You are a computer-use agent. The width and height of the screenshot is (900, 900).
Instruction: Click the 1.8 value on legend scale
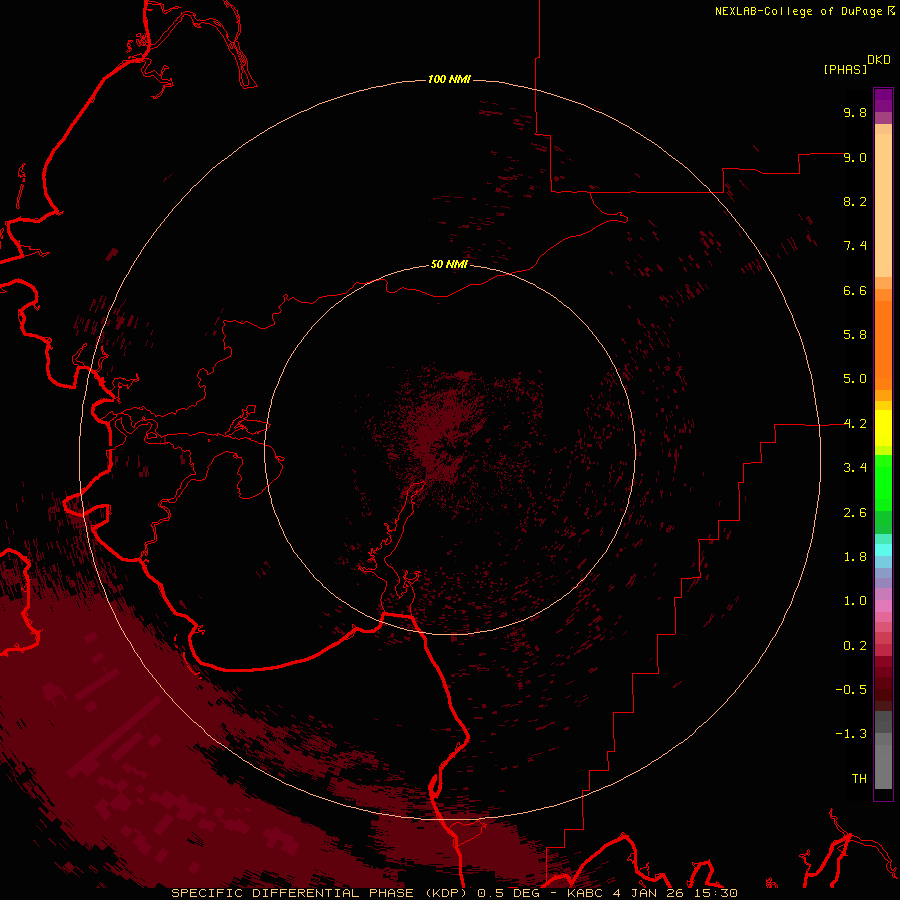pos(855,557)
